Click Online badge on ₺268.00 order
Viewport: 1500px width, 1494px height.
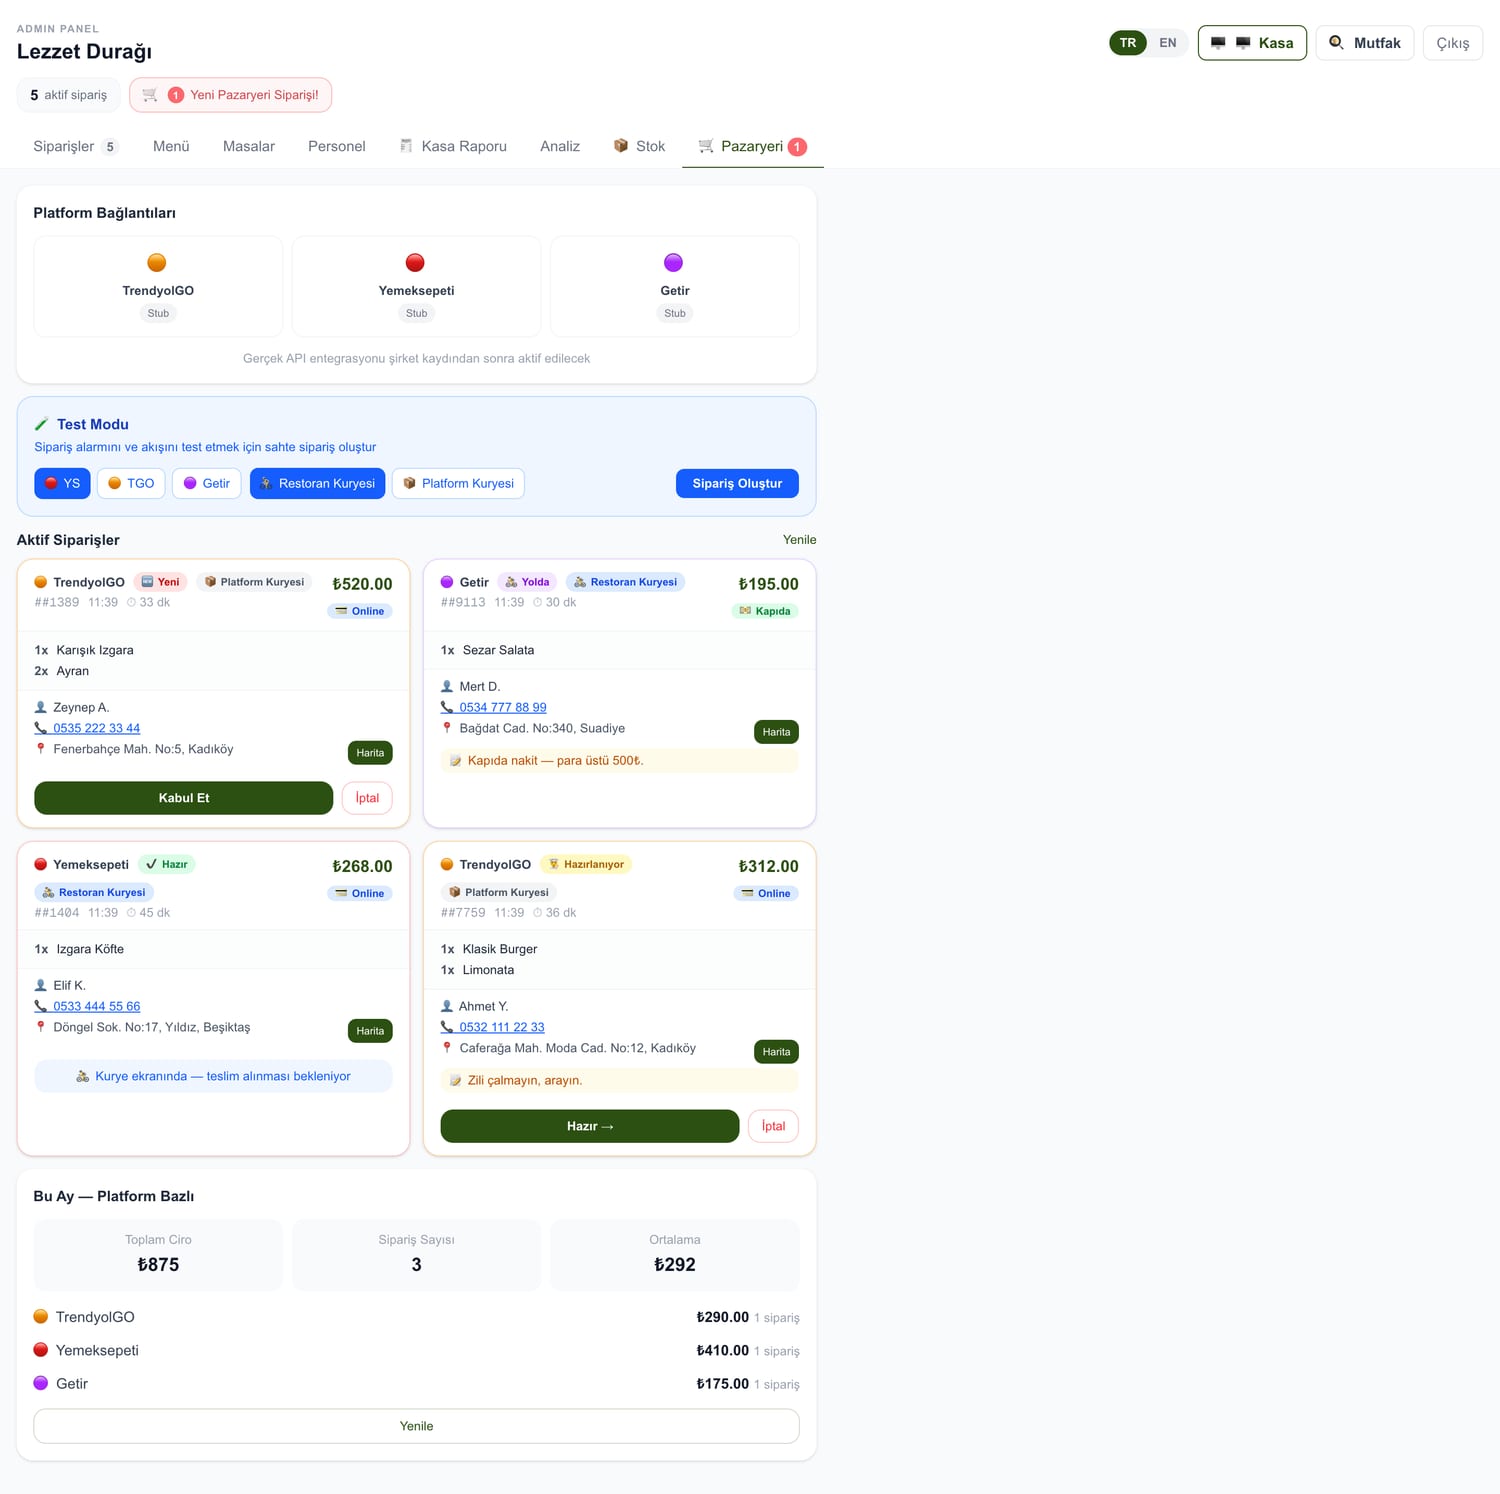(x=360, y=893)
